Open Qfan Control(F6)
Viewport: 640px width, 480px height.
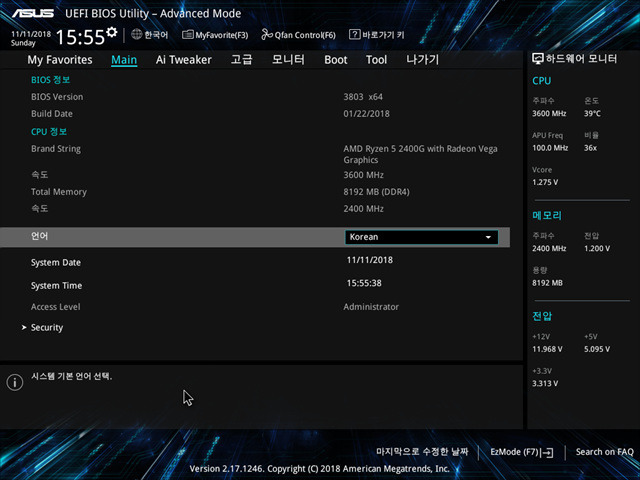pos(298,35)
